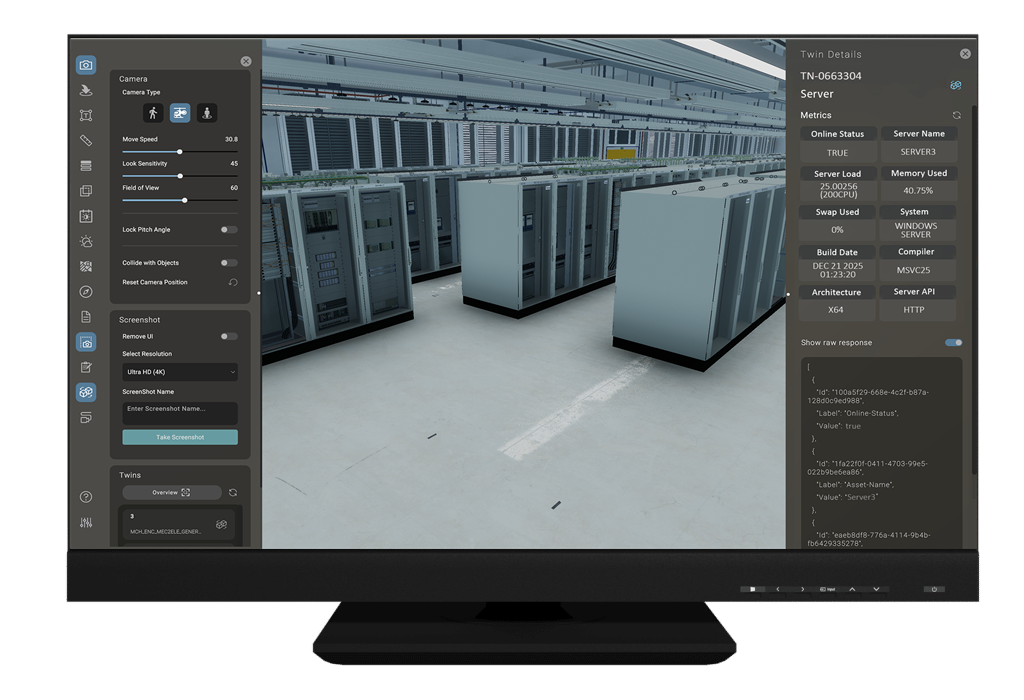
Task: Open the weather settings icon
Action: [86, 241]
